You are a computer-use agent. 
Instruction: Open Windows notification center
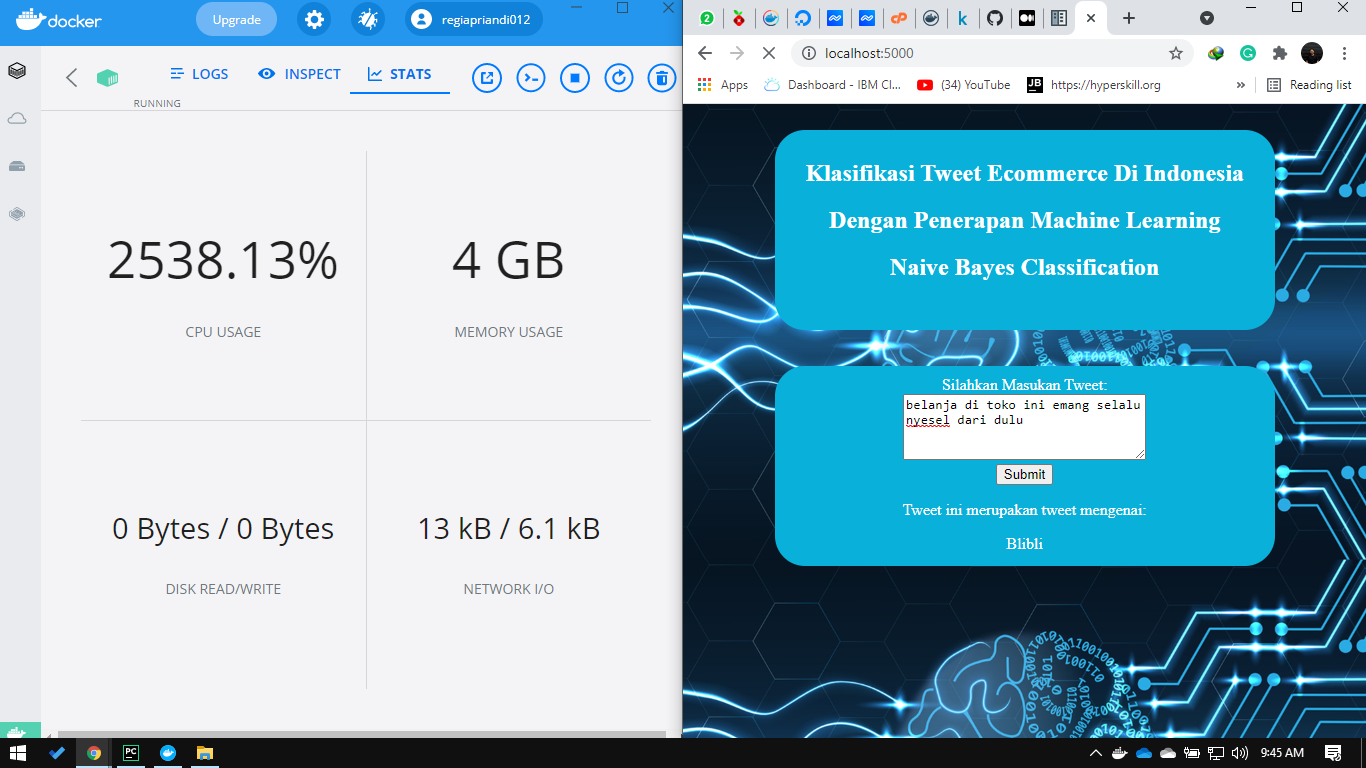pyautogui.click(x=1333, y=753)
